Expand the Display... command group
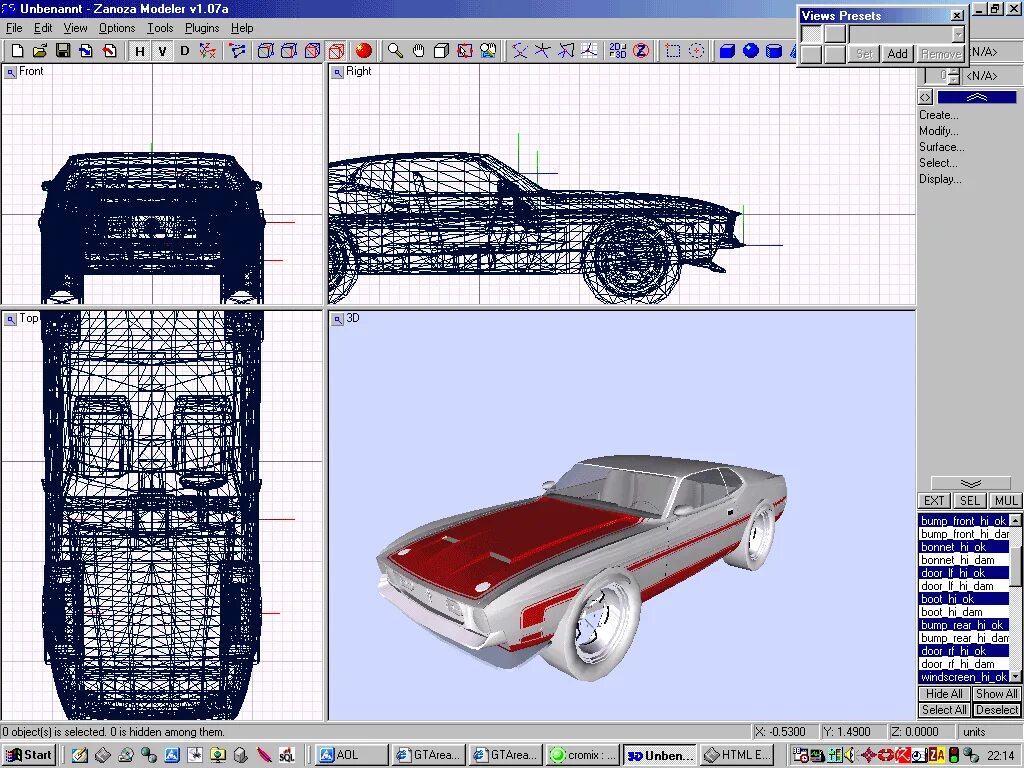Image resolution: width=1024 pixels, height=768 pixels. click(x=940, y=179)
